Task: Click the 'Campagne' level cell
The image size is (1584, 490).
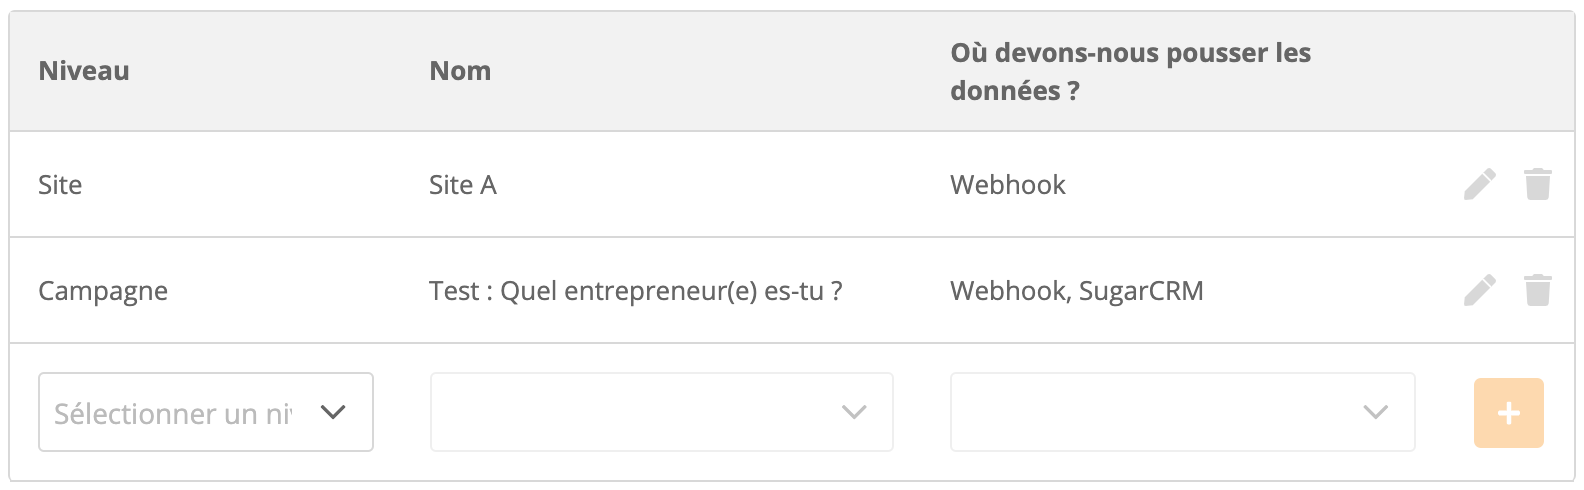Action: tap(103, 291)
